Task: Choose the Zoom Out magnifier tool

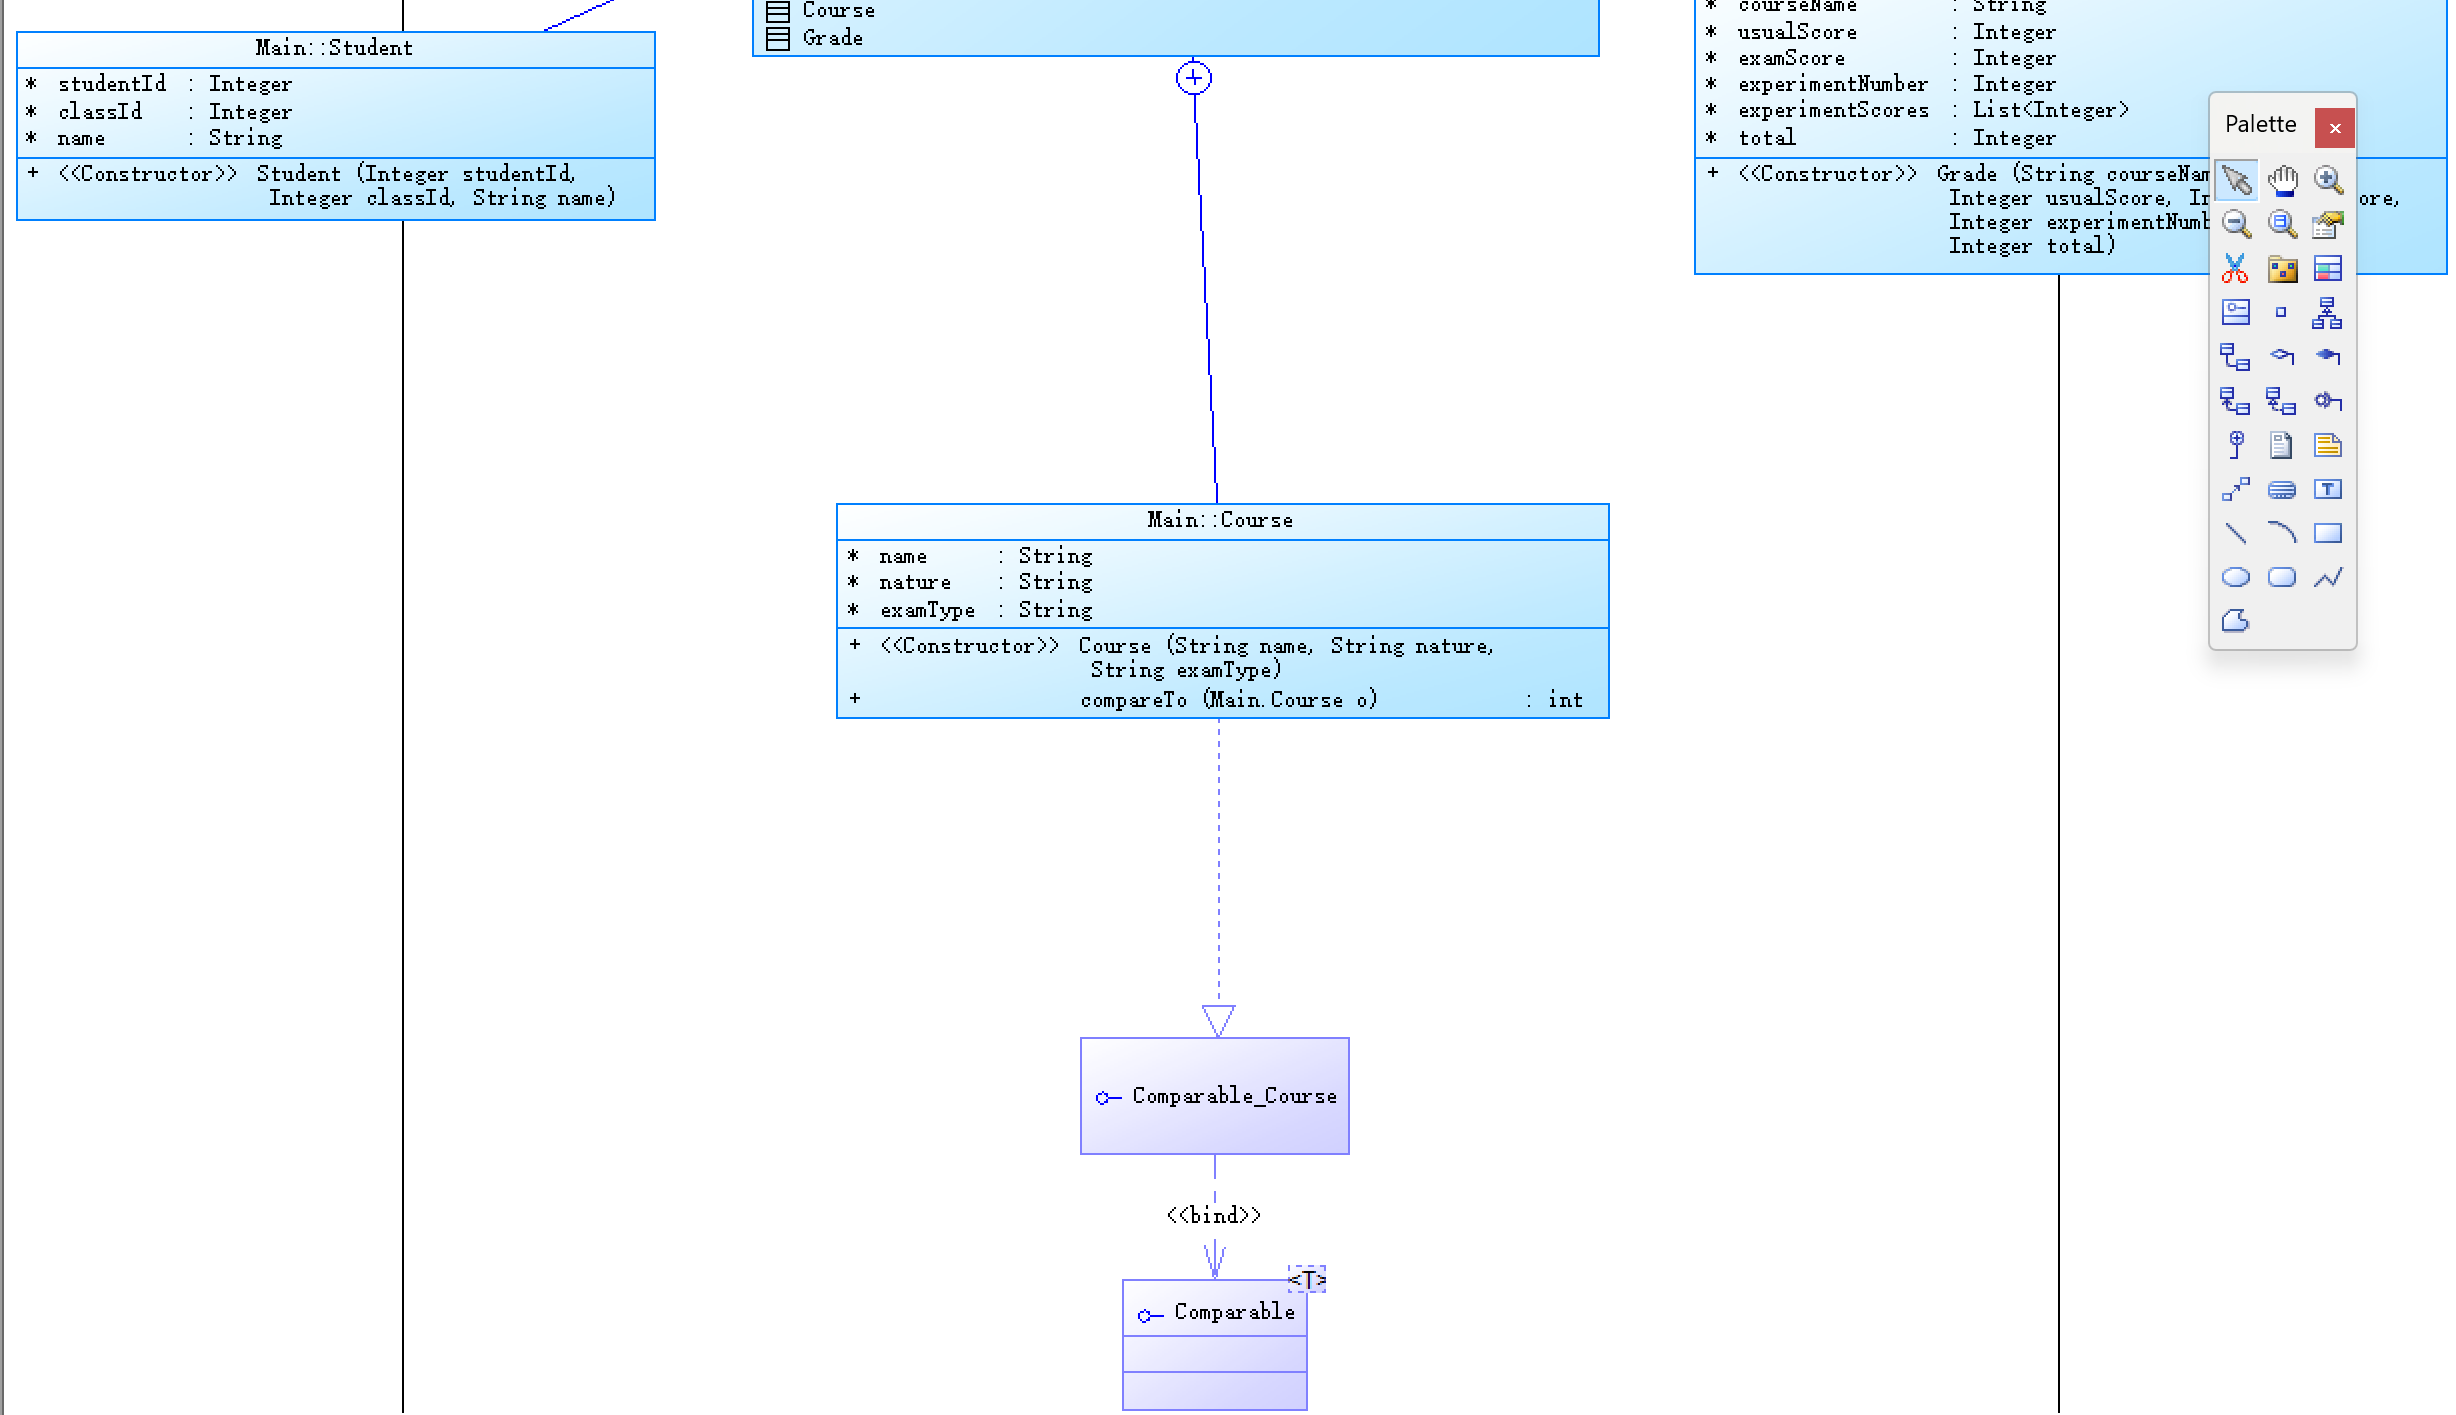Action: [2236, 224]
